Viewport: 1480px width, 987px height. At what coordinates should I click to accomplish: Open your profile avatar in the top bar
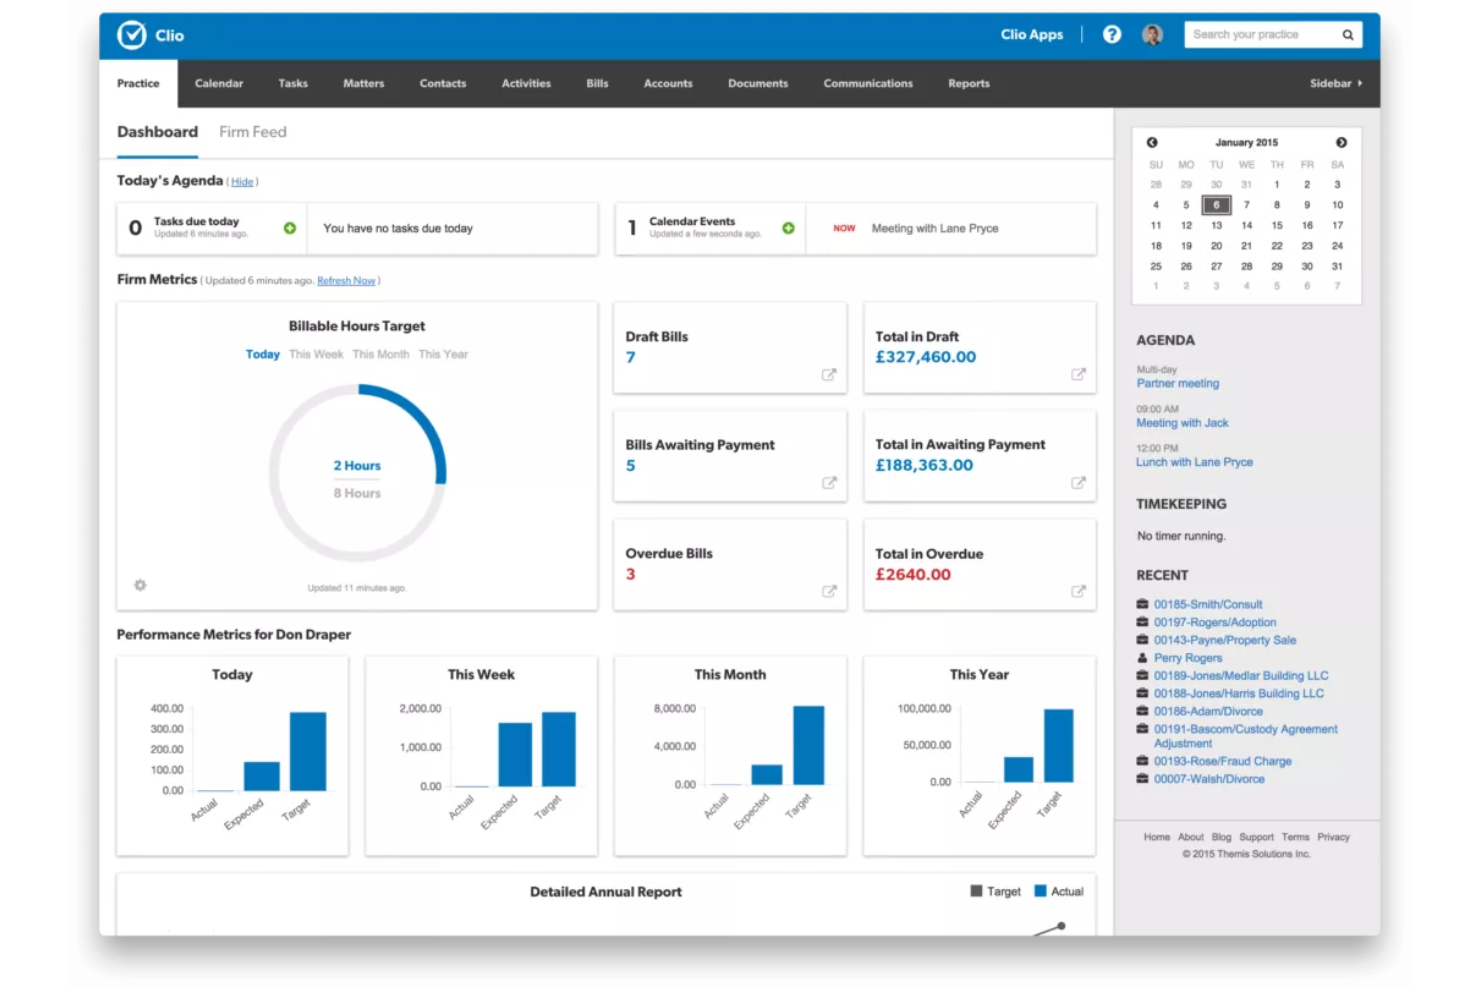coord(1152,34)
